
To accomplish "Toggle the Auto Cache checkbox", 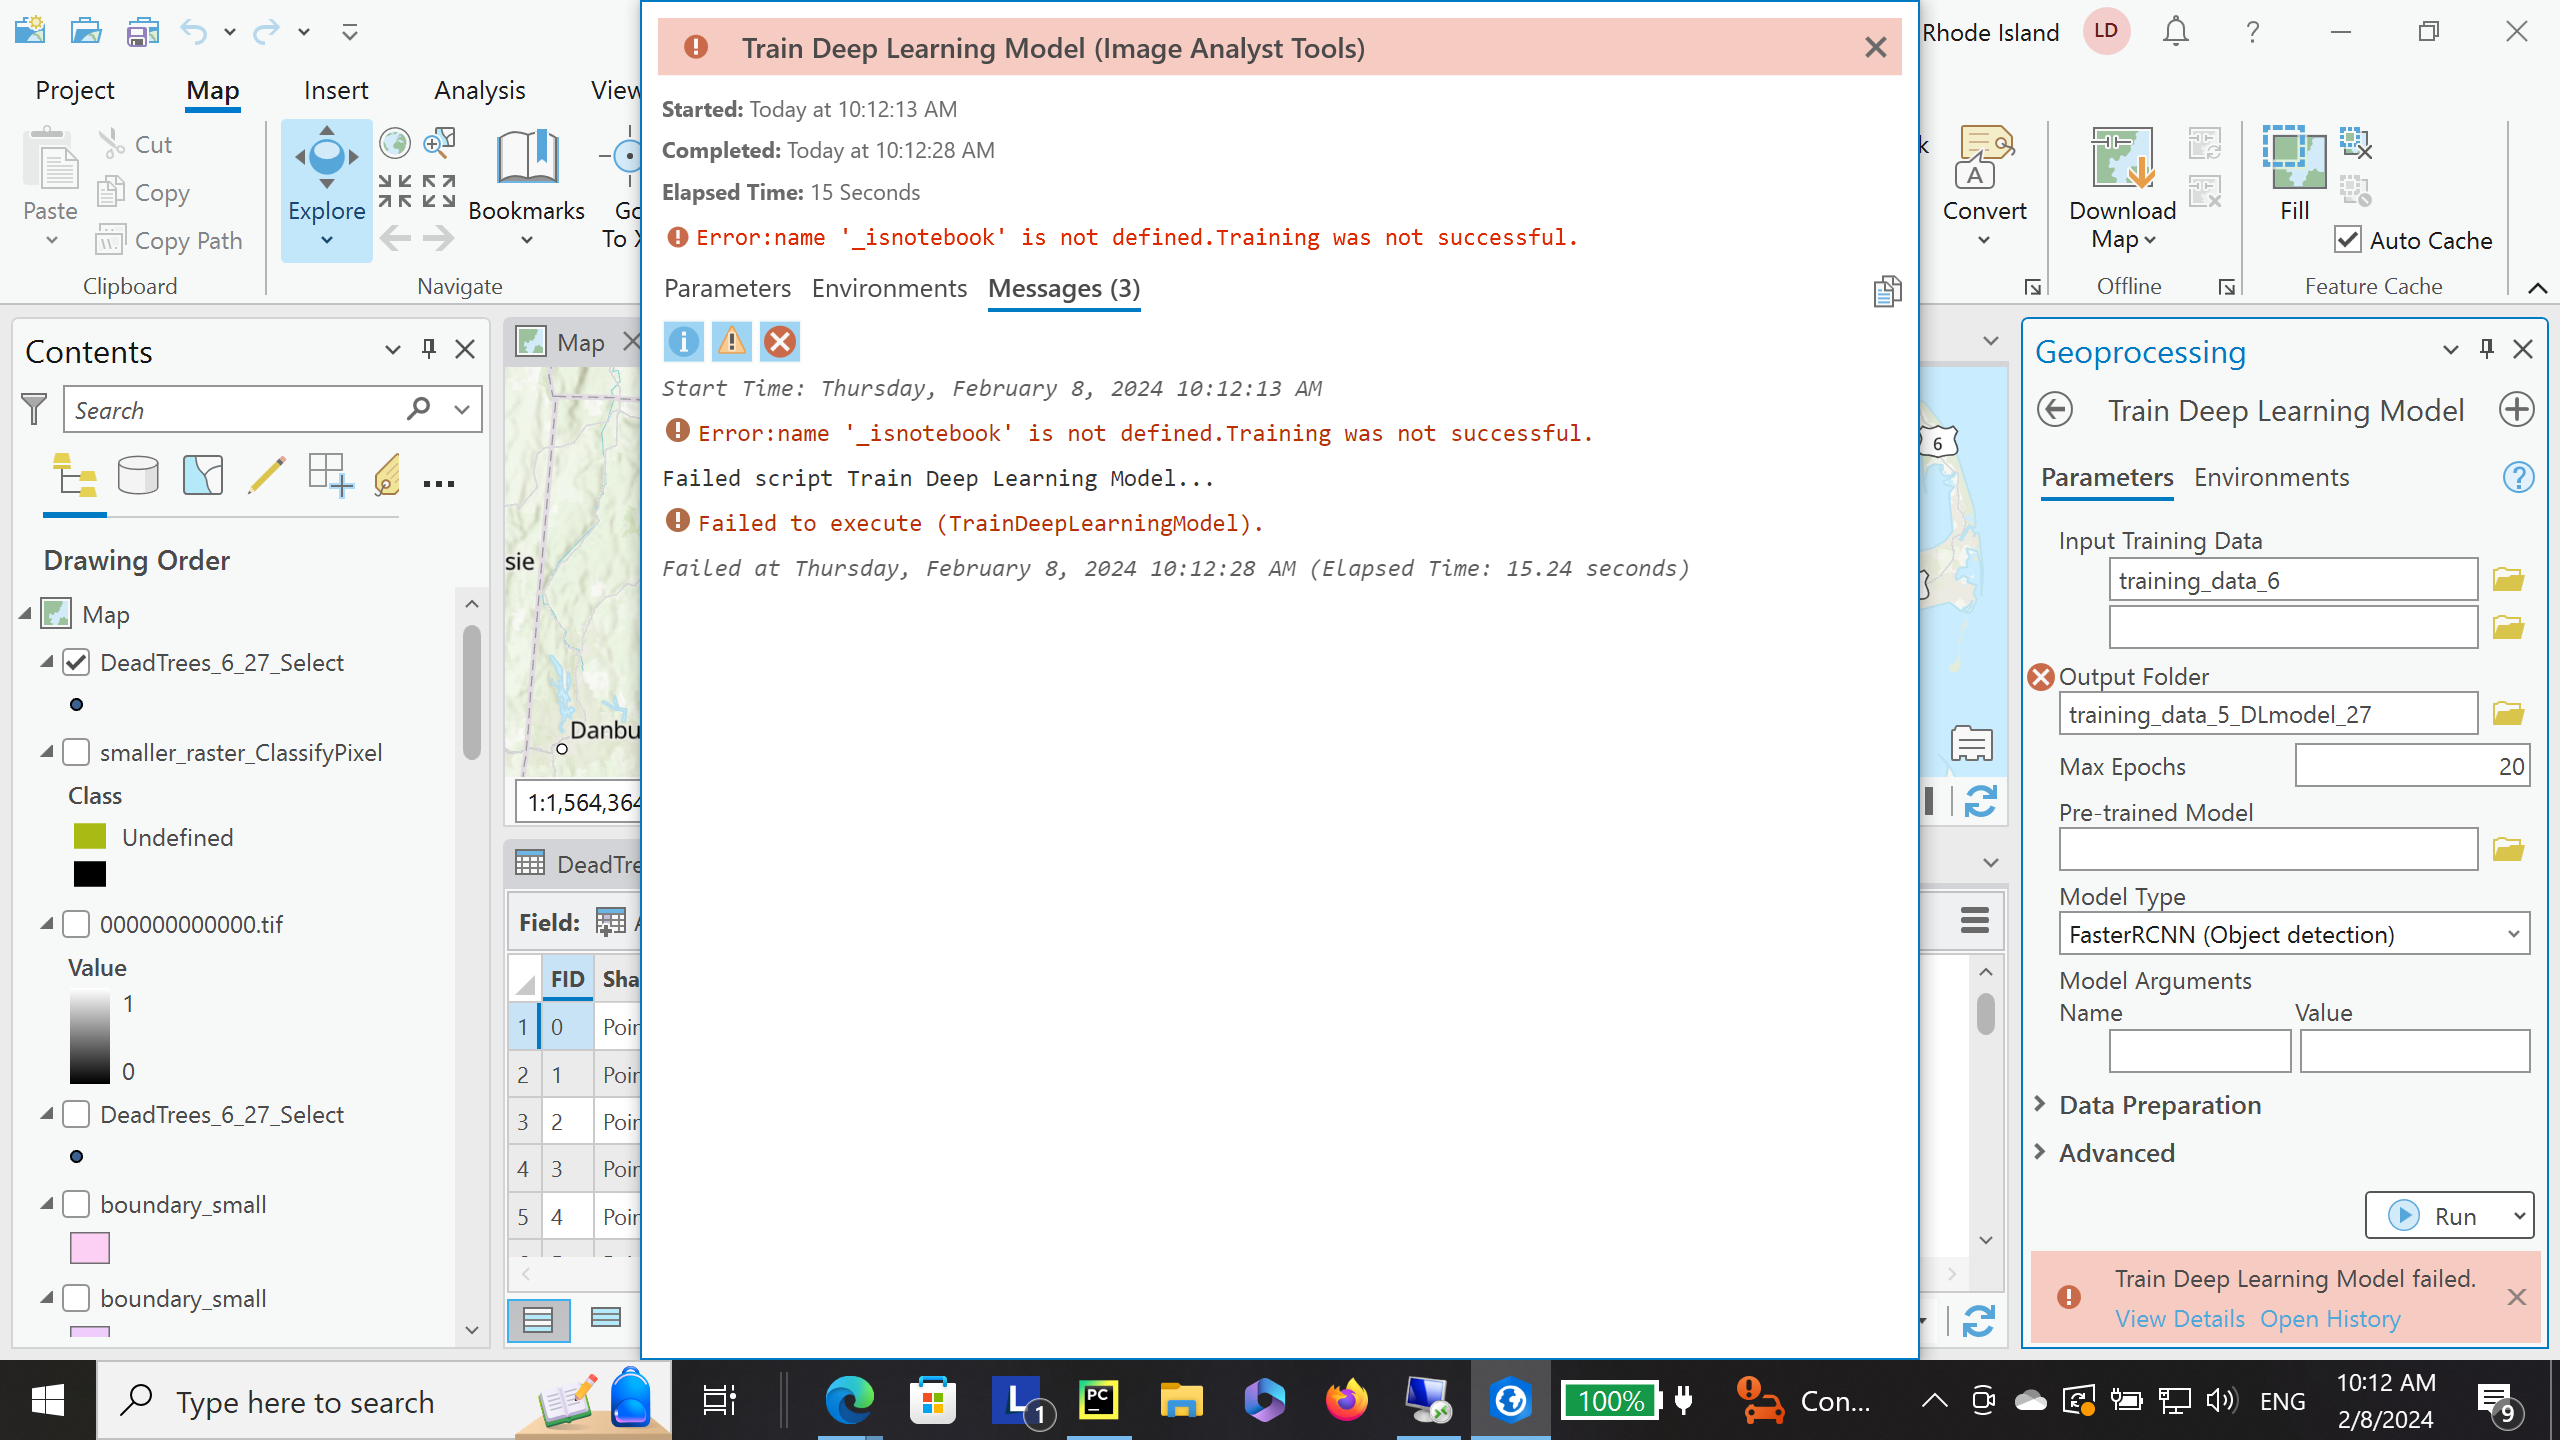I will 2348,240.
